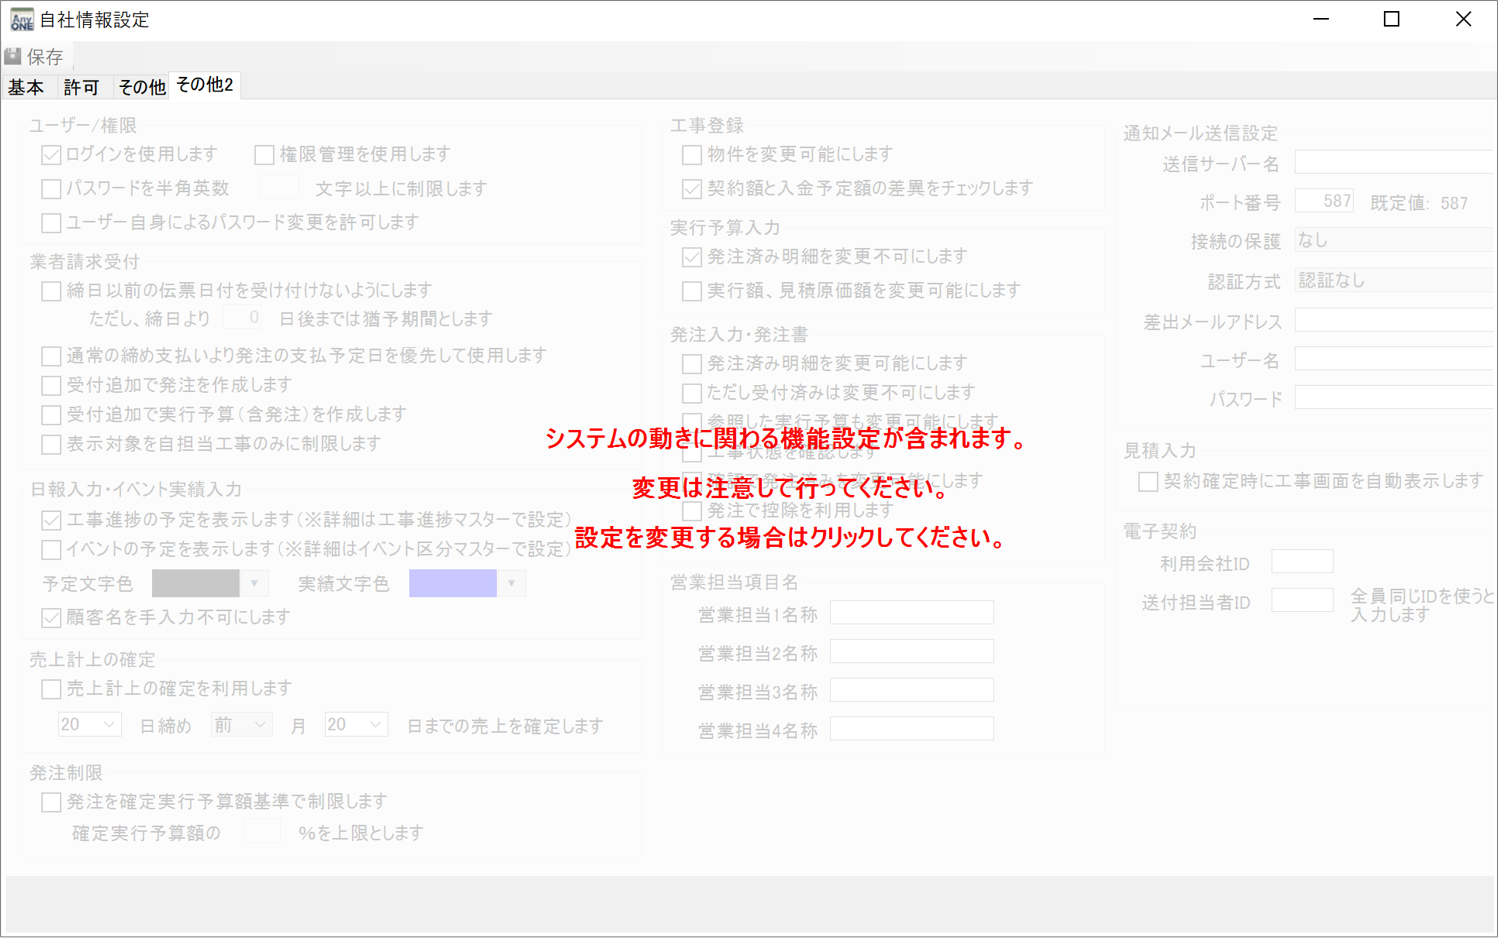Click the 実績文字色 purple color swatch
This screenshot has height=938, width=1498.
[452, 583]
